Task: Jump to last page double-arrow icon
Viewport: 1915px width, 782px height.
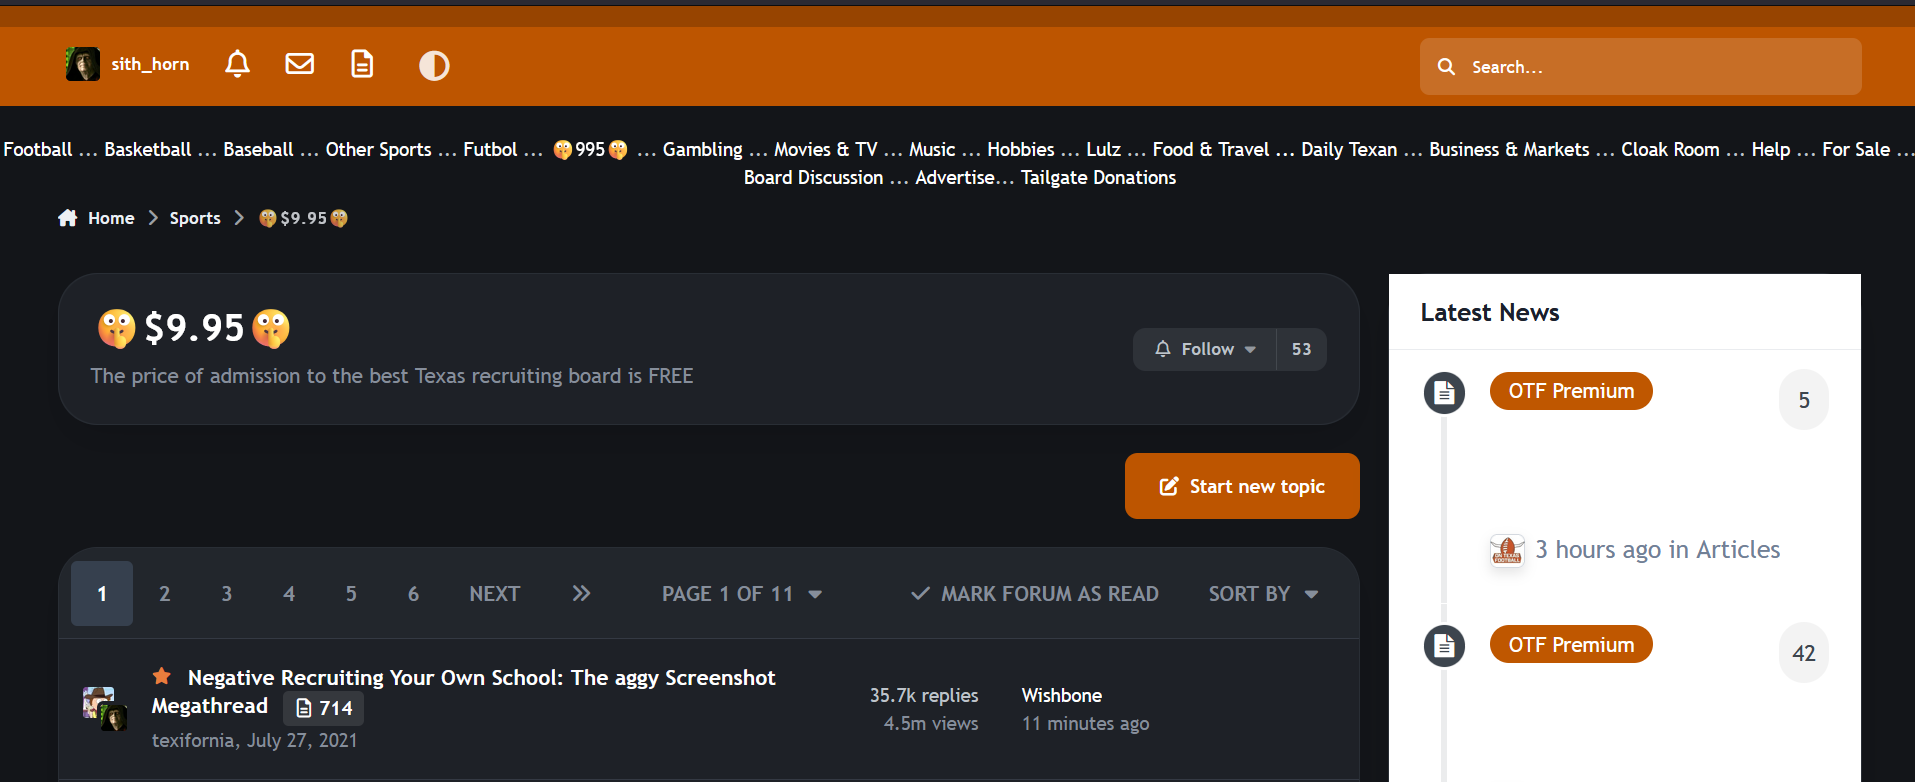Action: (x=581, y=594)
